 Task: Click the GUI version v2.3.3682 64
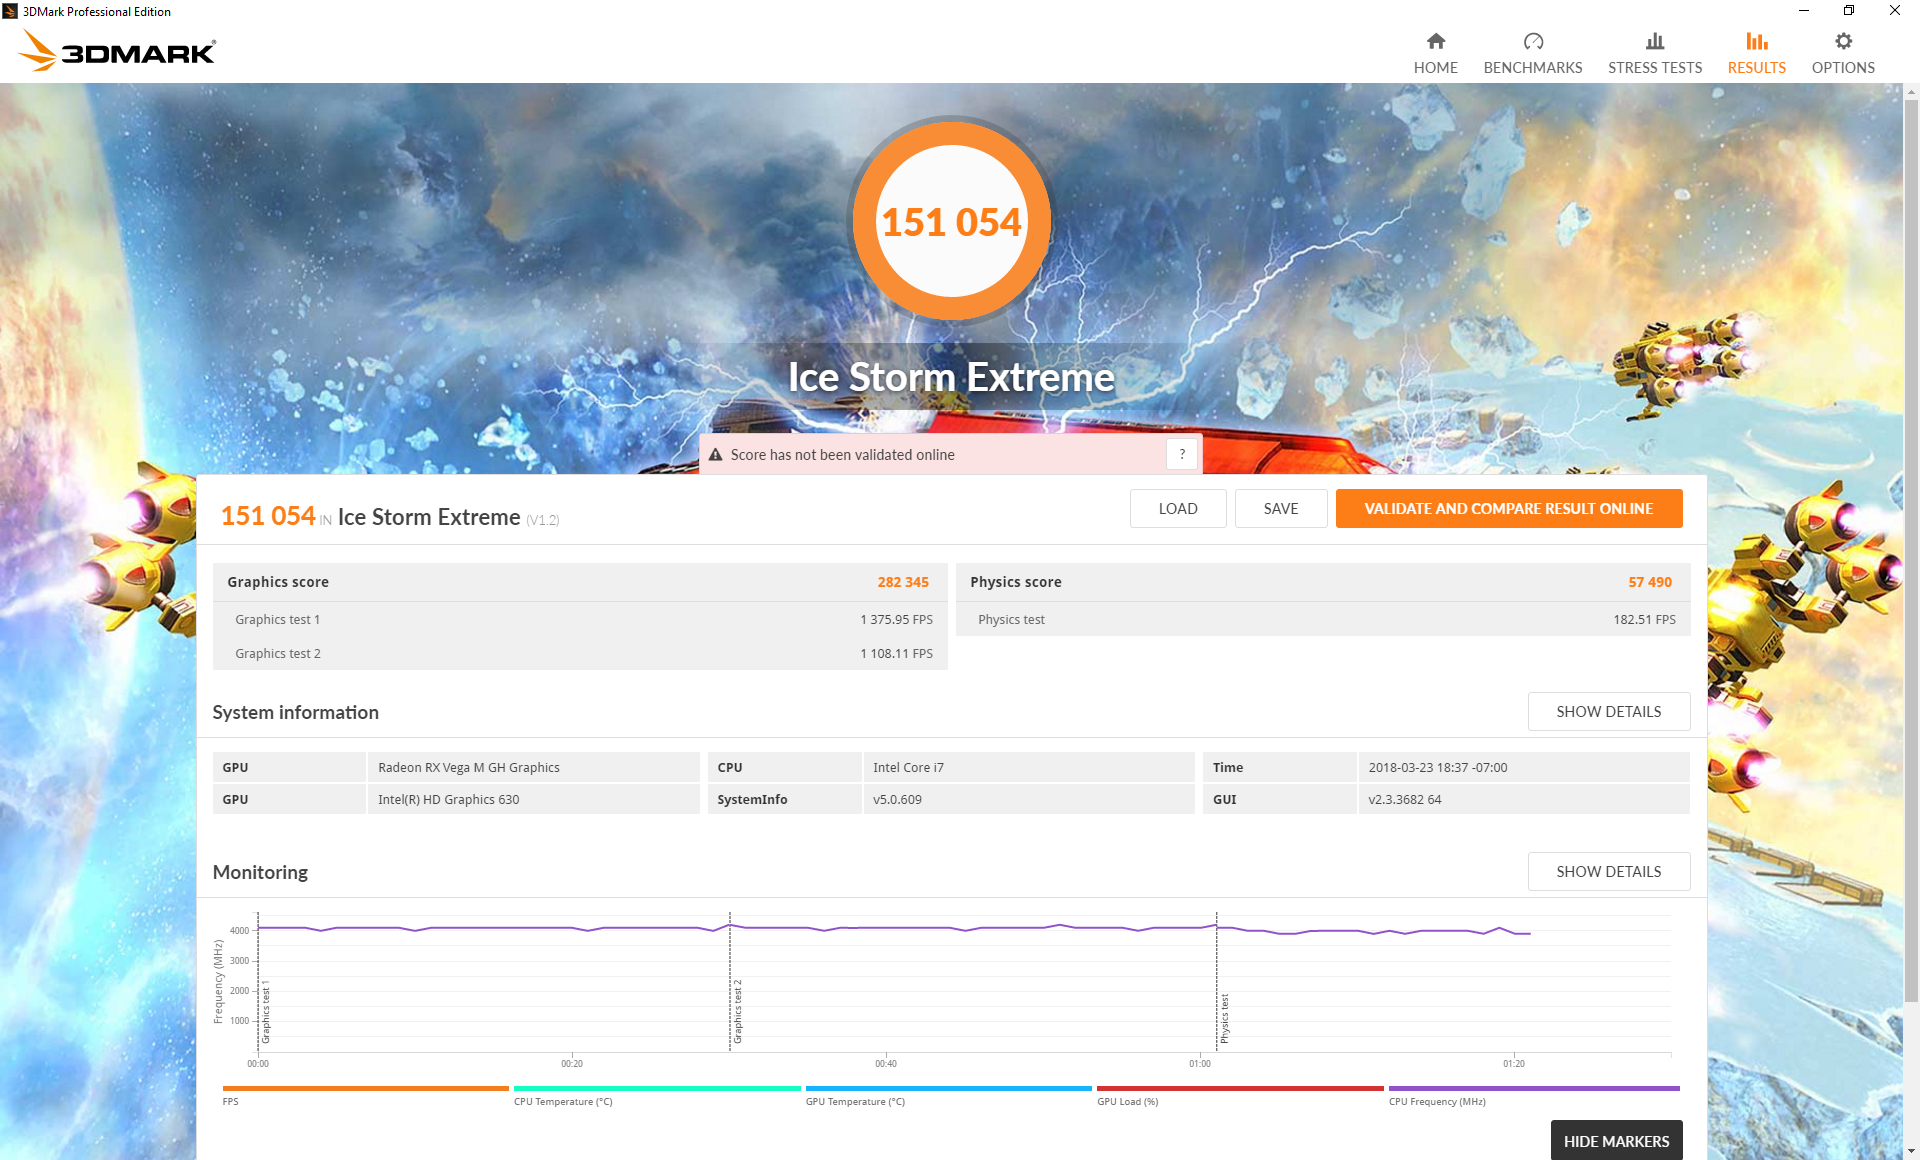pyautogui.click(x=1405, y=799)
